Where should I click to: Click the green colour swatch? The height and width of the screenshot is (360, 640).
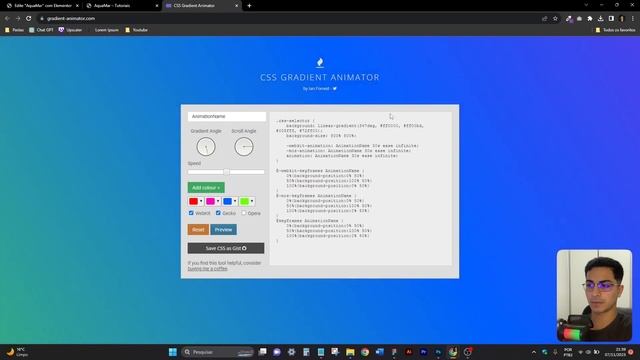tap(244, 201)
